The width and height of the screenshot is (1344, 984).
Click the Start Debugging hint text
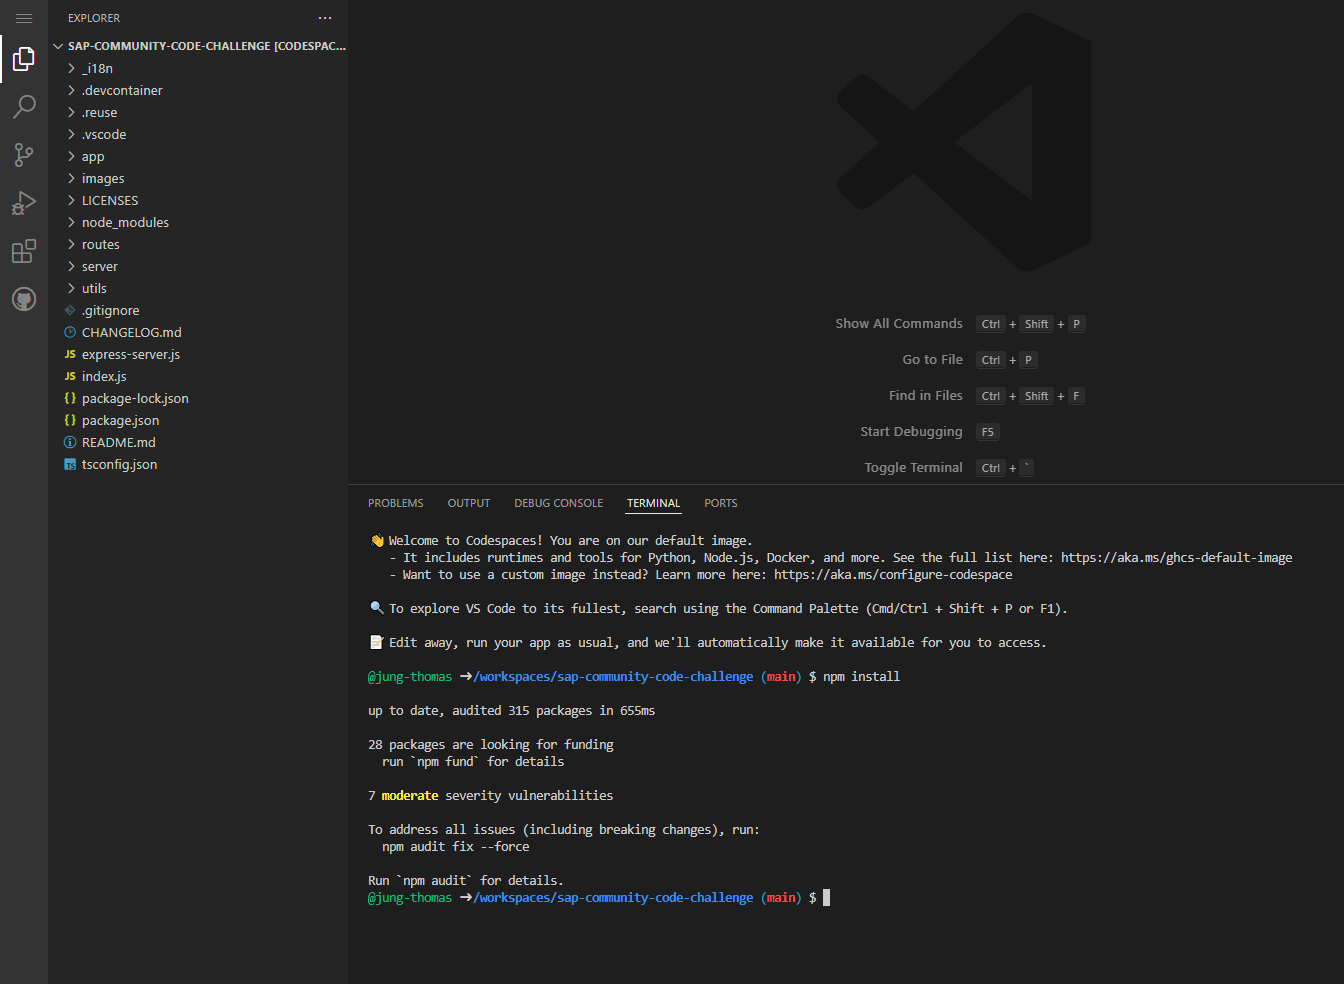coord(911,431)
